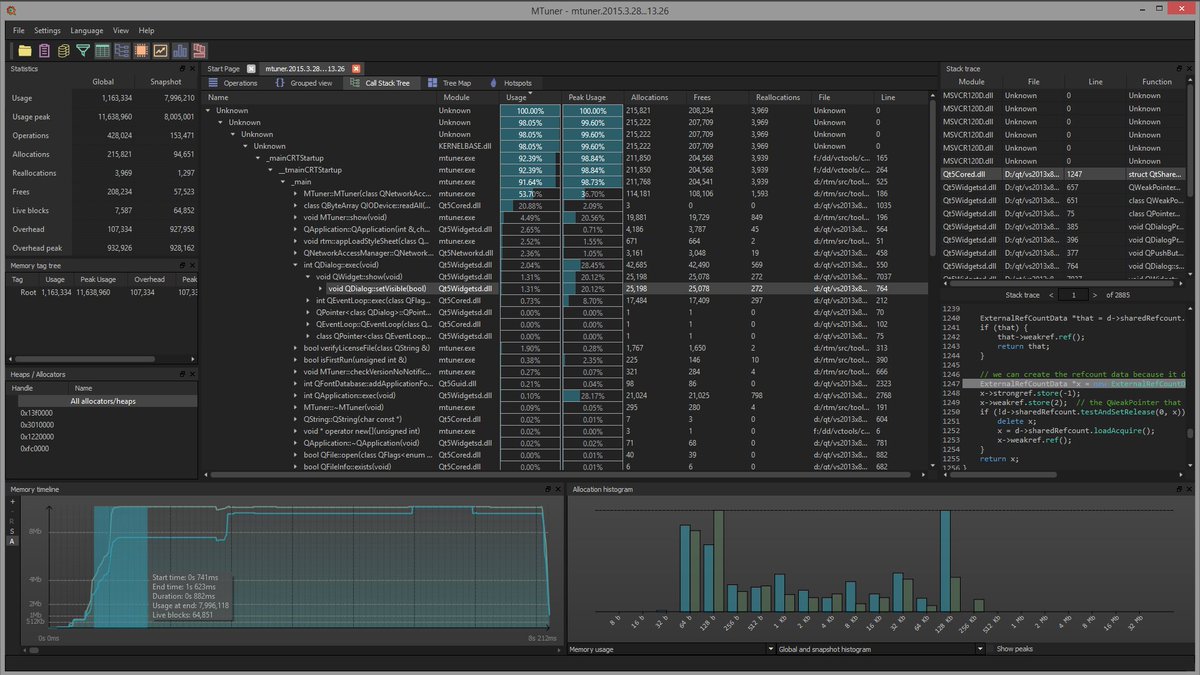
Task: Expand the MTuner::MTuner(class QNetworkAcc... row
Action: (296, 194)
